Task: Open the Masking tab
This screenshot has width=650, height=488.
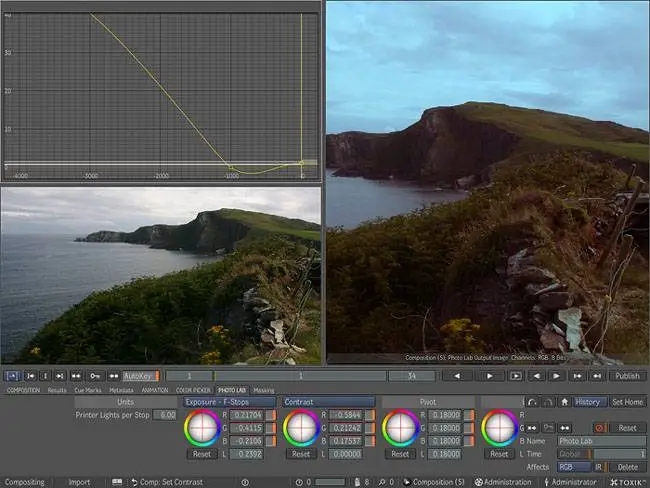Action: click(x=263, y=390)
